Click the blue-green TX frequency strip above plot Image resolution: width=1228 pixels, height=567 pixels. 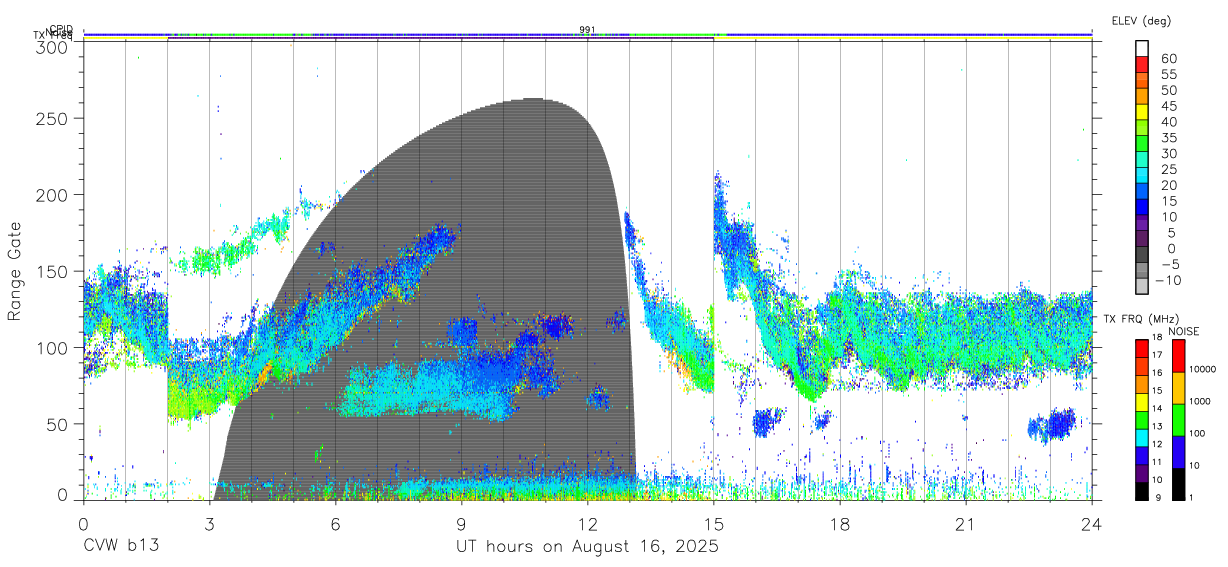588,36
